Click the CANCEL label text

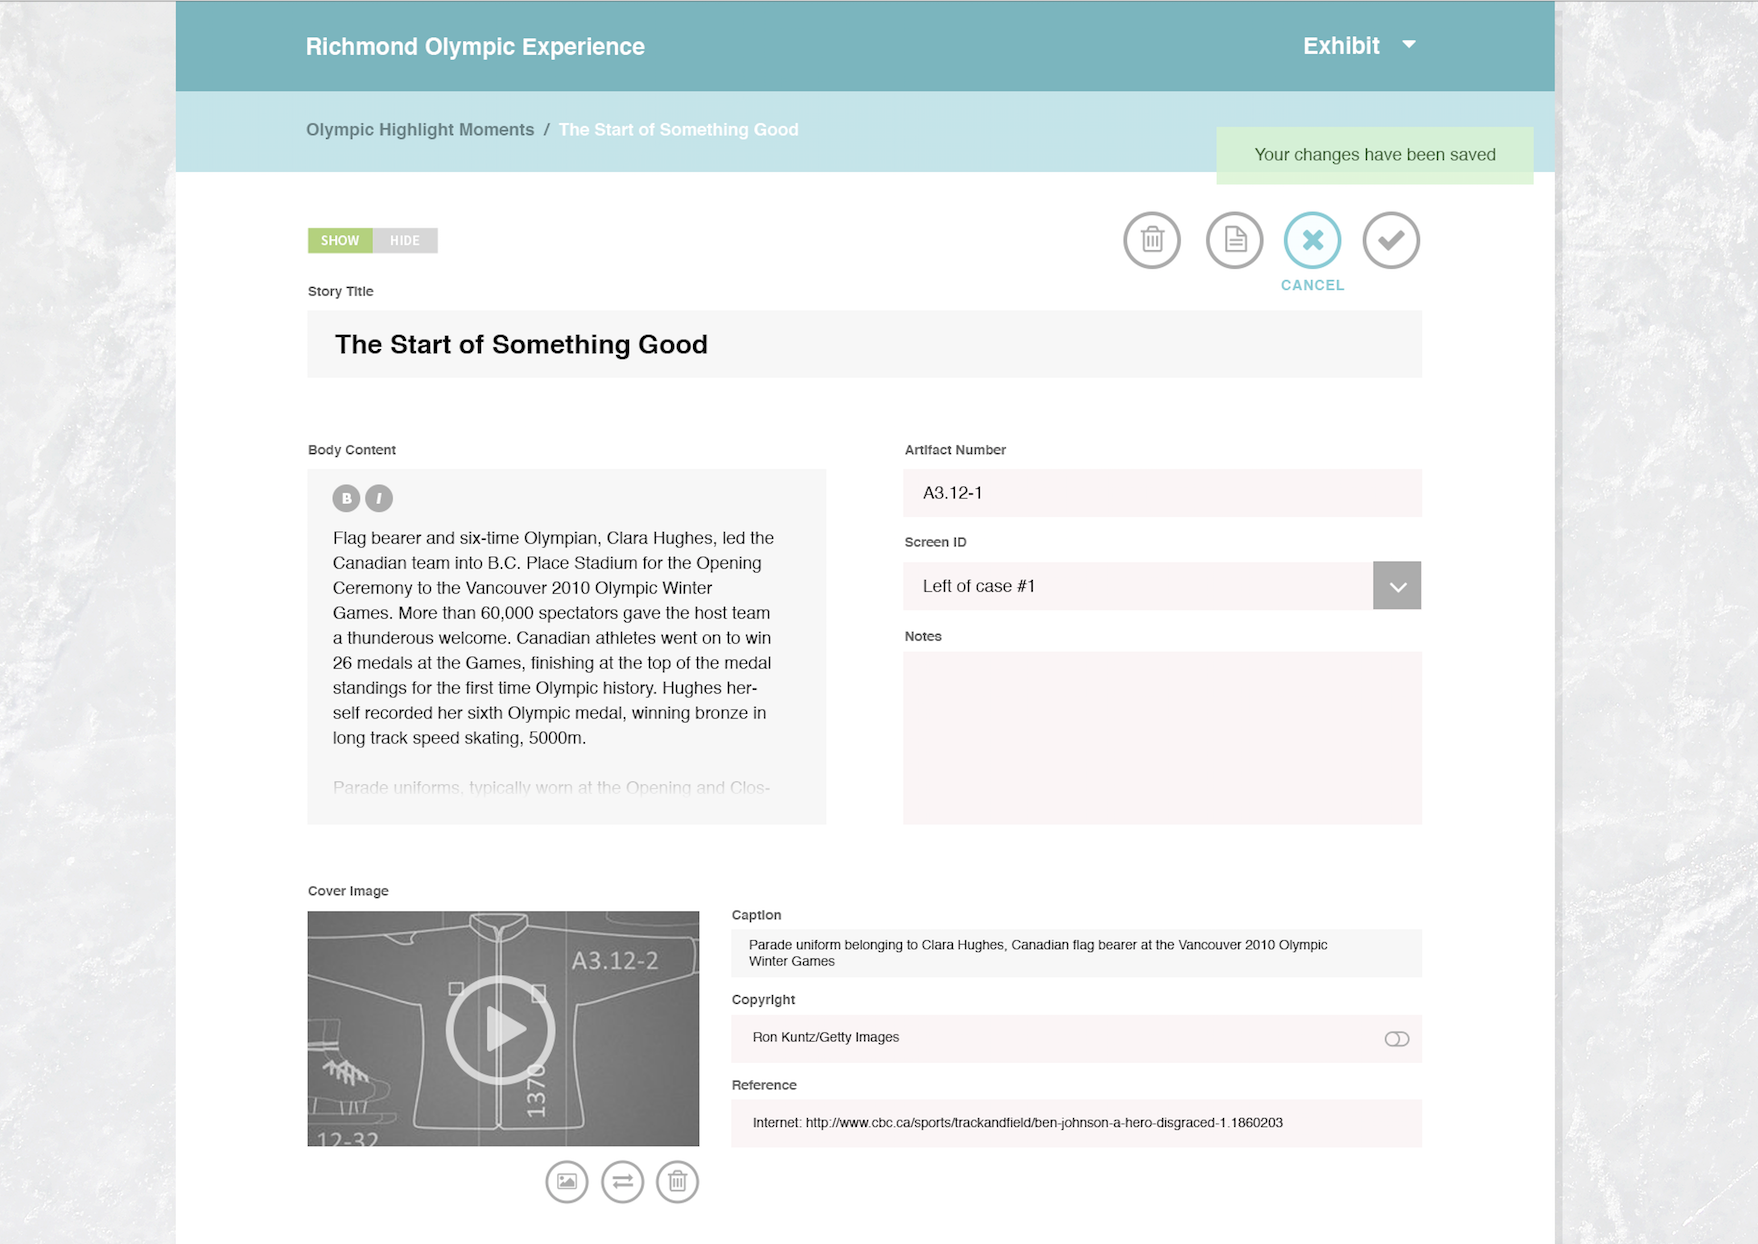1313,286
